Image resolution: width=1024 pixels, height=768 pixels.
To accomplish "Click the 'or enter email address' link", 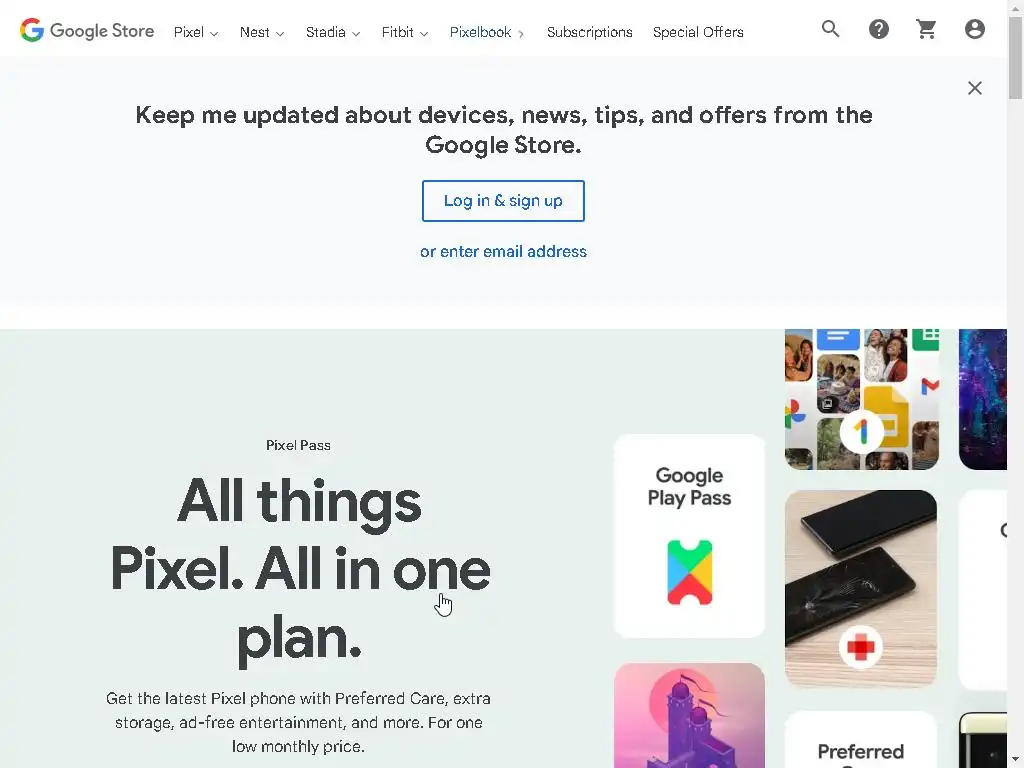I will [503, 252].
